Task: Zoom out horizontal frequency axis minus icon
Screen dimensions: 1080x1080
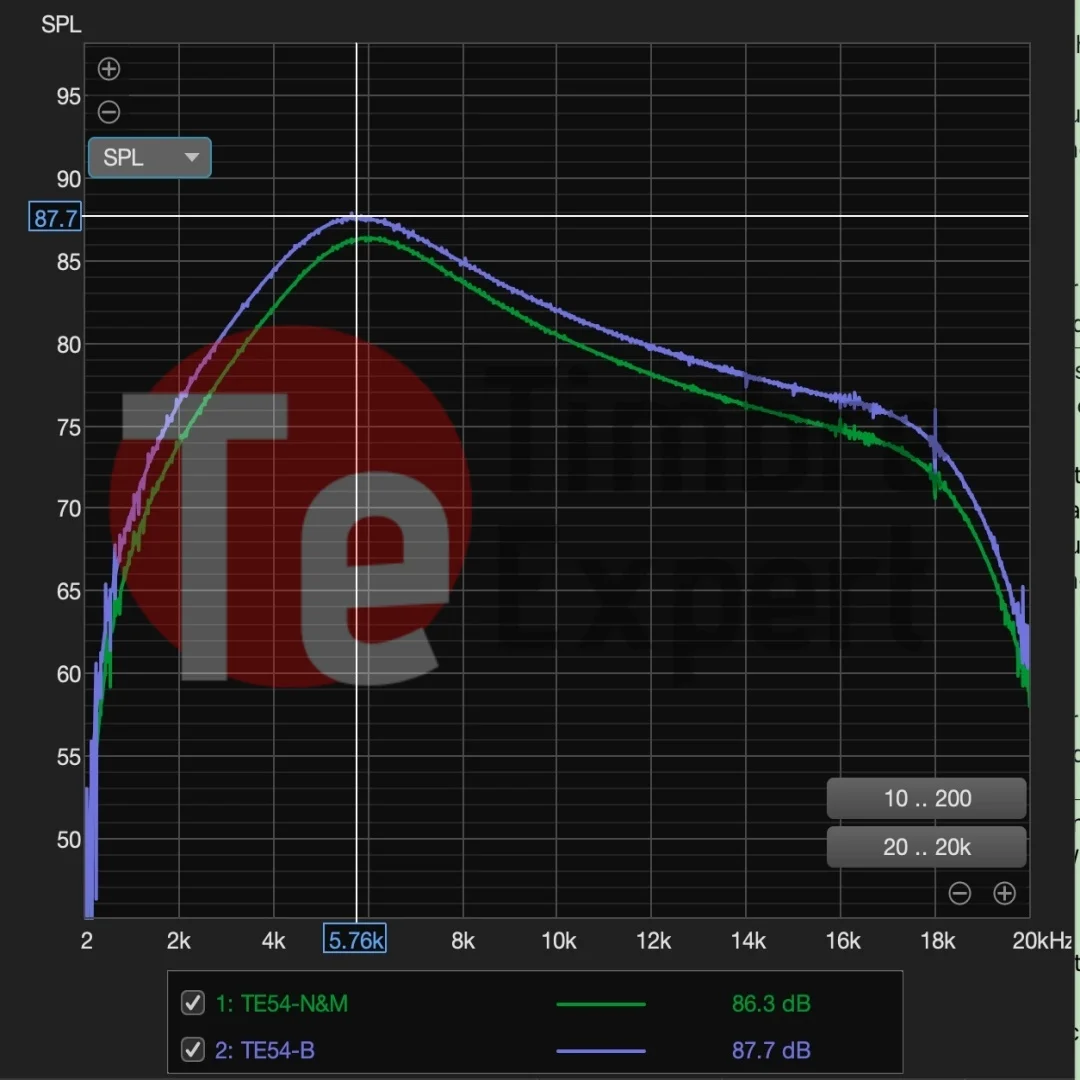Action: [959, 893]
